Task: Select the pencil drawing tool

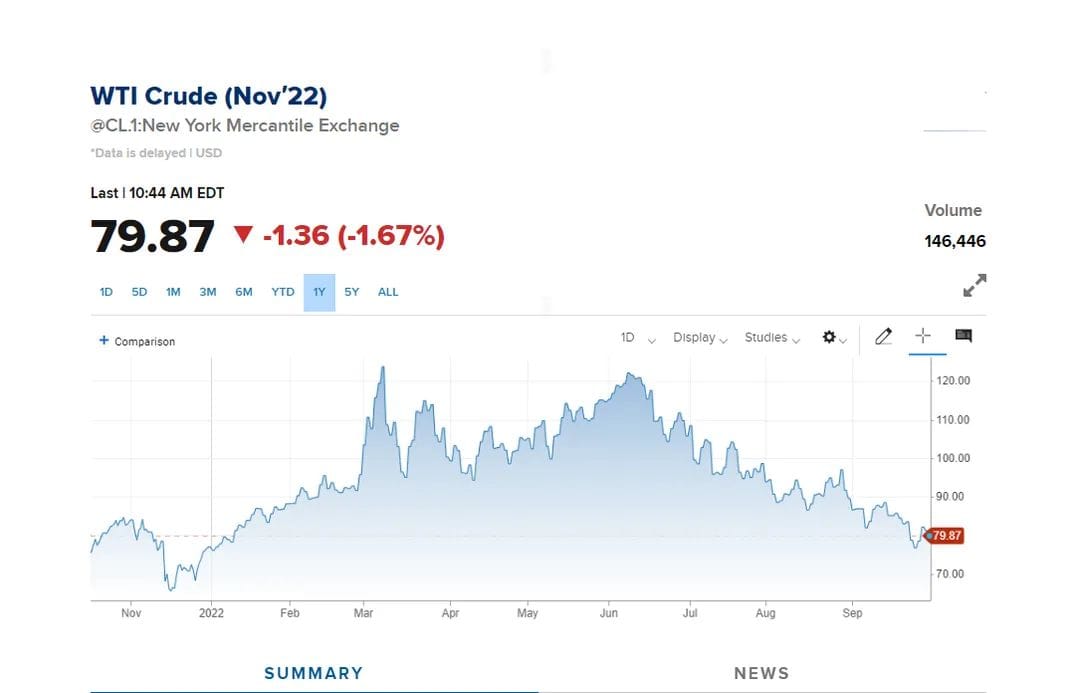Action: 883,337
